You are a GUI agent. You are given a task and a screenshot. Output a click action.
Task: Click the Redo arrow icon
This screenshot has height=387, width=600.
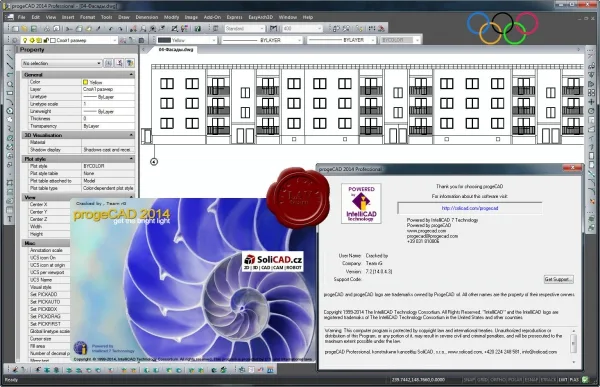pyautogui.click(x=120, y=29)
